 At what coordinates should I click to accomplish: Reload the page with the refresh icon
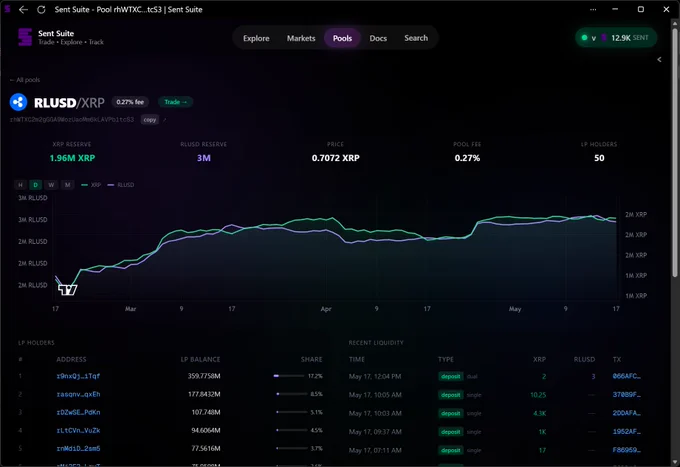41,10
